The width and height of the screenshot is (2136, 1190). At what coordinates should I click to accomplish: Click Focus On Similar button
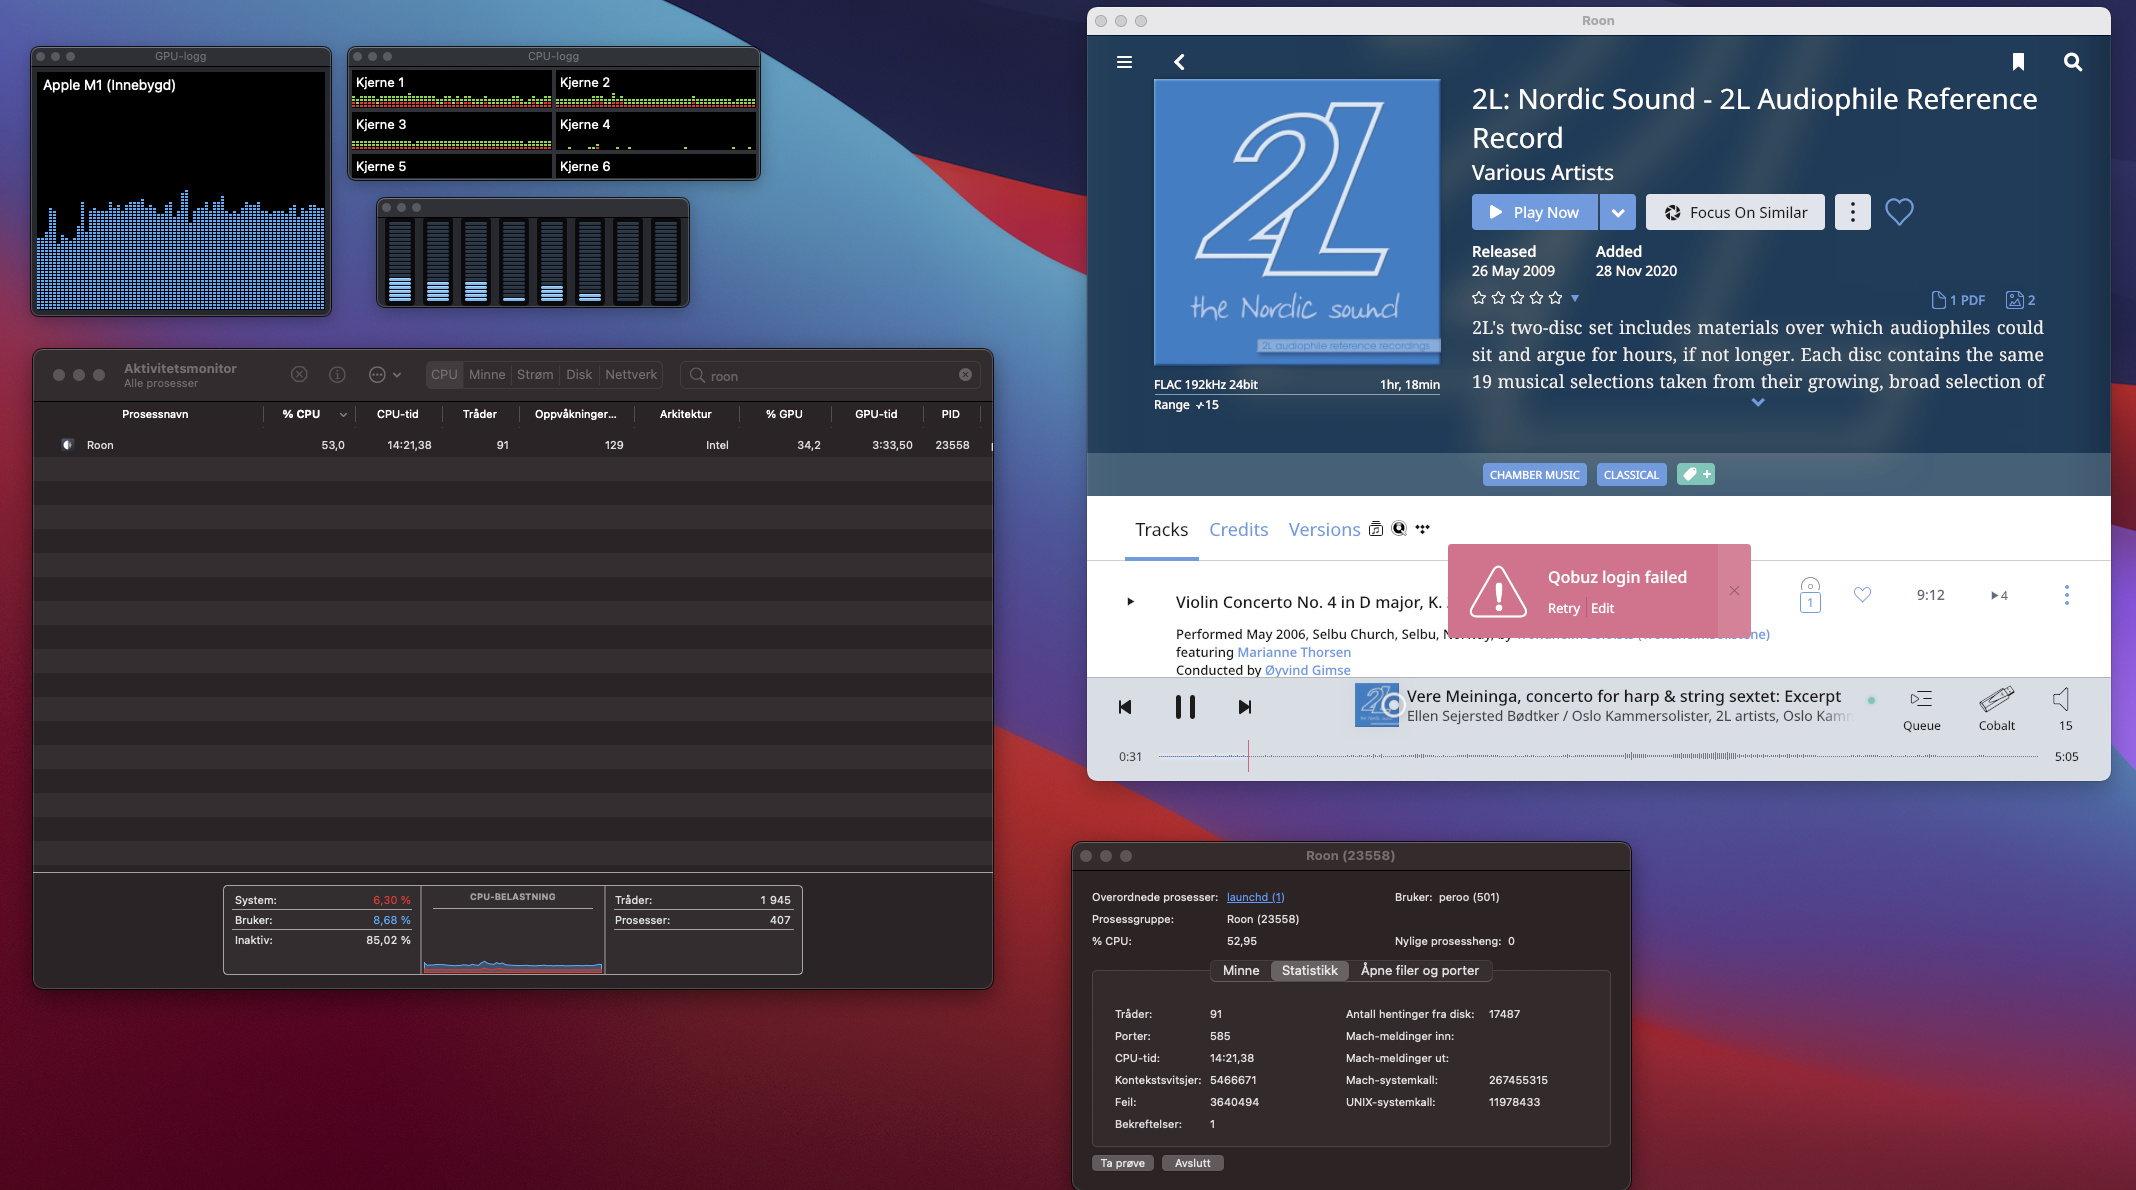(x=1735, y=212)
